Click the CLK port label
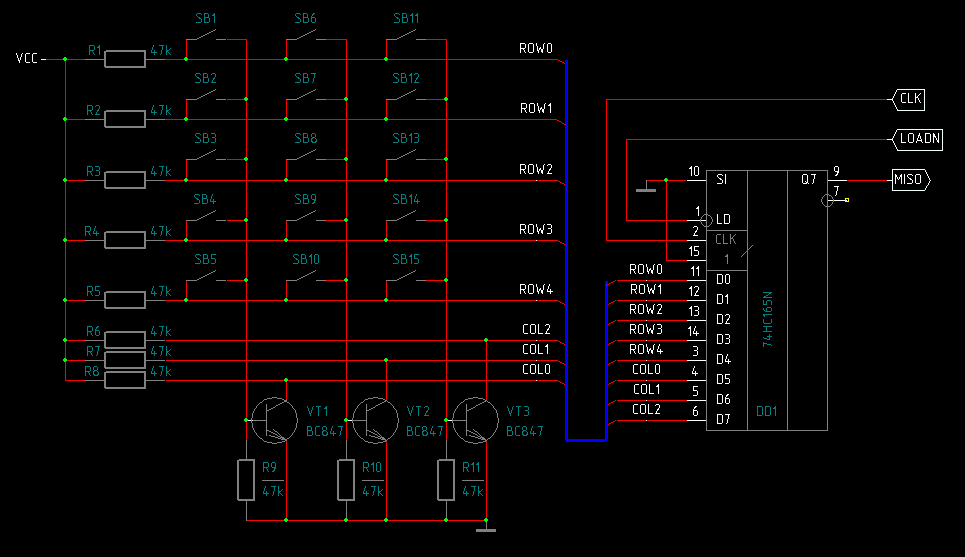Image resolution: width=965 pixels, height=557 pixels. point(909,99)
